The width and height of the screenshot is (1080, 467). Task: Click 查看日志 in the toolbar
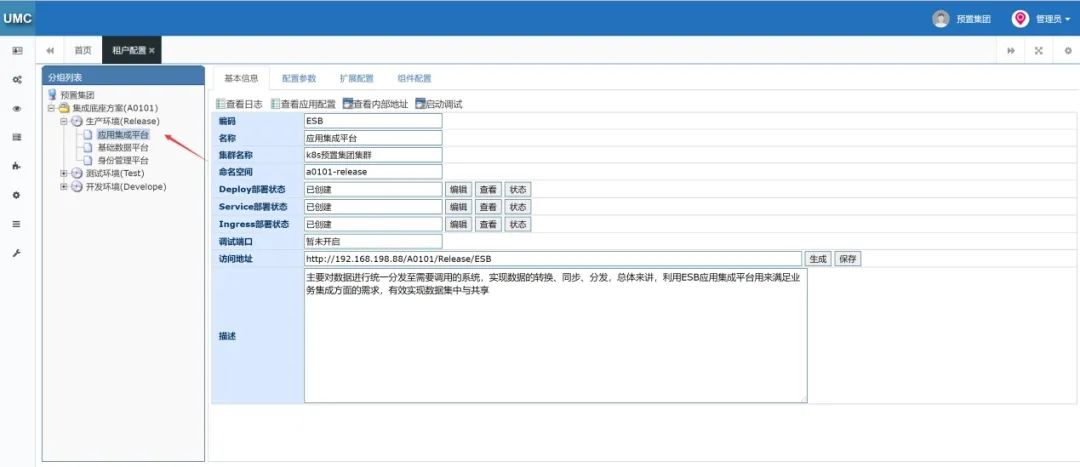coord(239,104)
